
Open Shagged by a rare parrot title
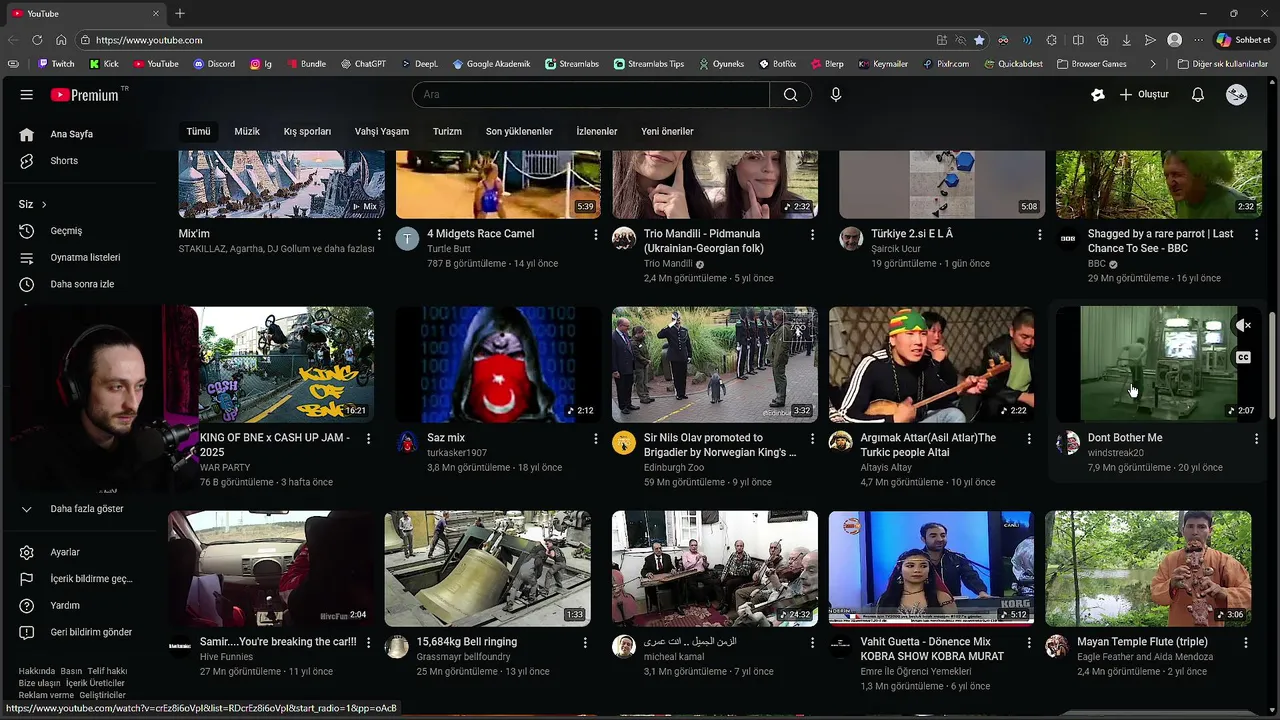(x=1160, y=241)
